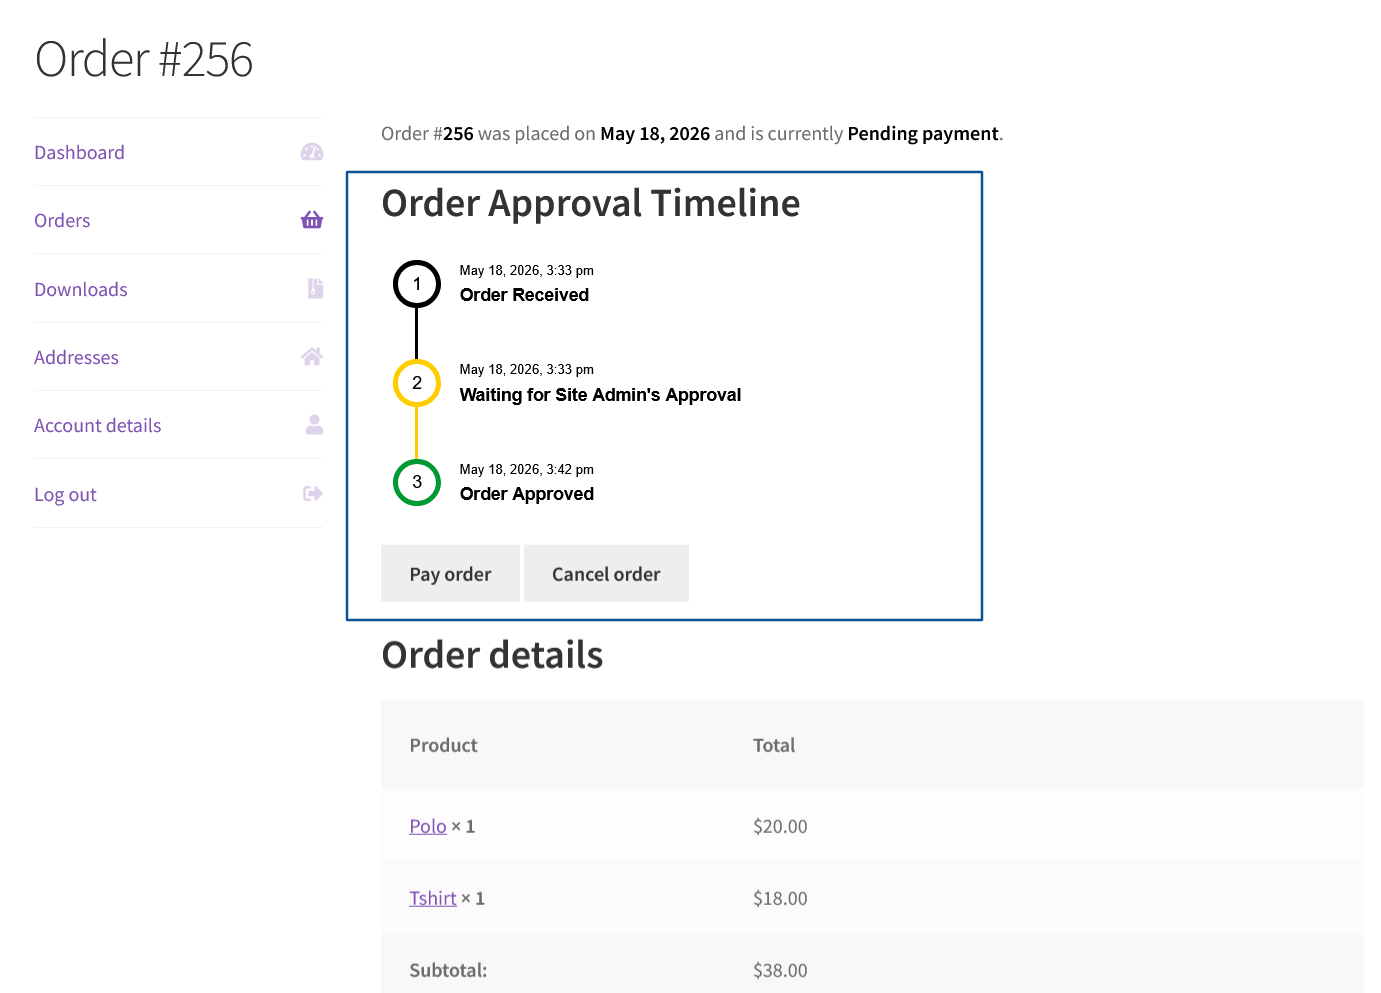Click the "Subtotal:" label

[448, 970]
